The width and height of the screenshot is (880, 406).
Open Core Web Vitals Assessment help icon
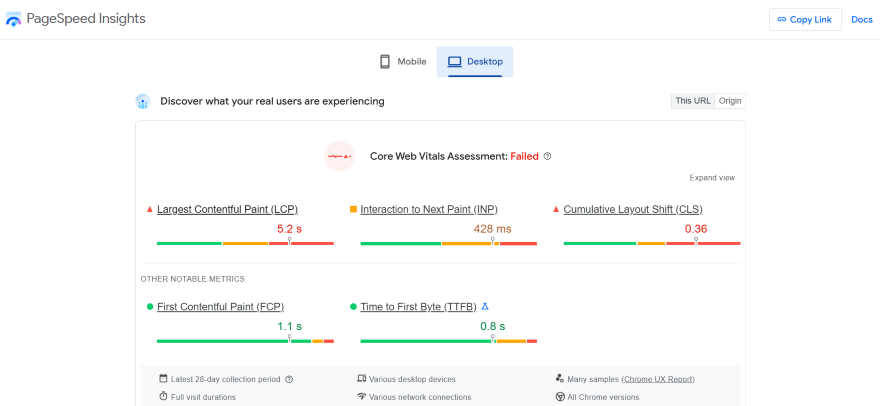point(548,157)
